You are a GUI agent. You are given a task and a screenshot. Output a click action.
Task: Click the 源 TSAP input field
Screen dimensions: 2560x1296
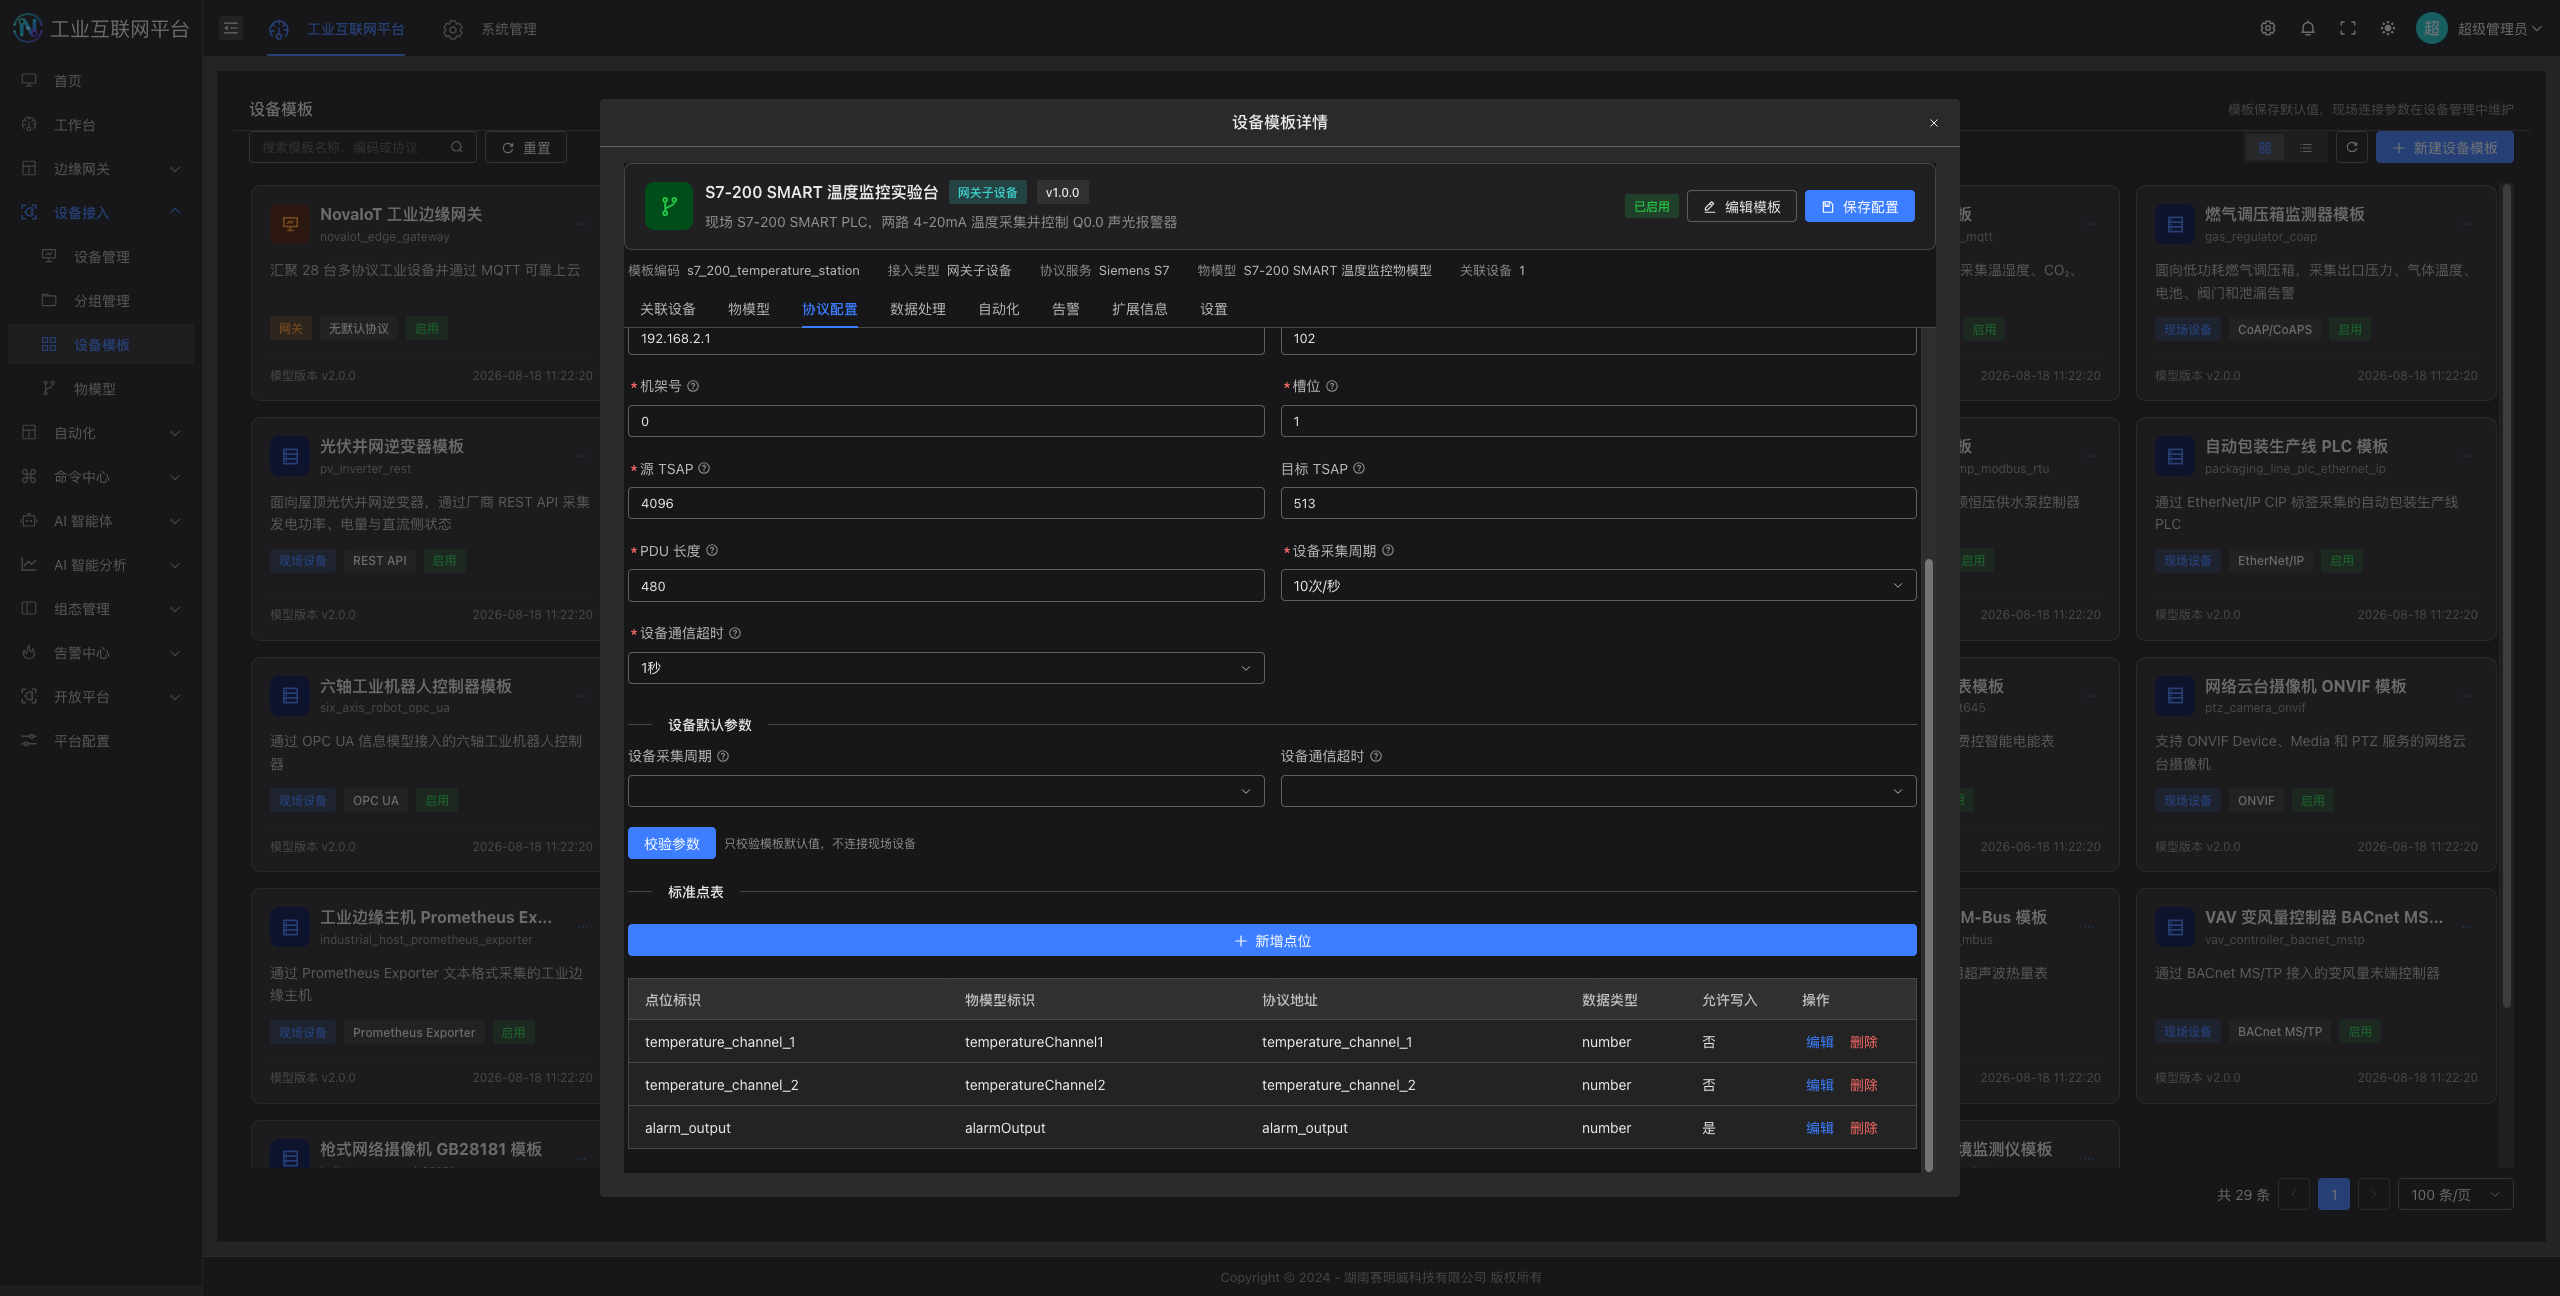(946, 503)
